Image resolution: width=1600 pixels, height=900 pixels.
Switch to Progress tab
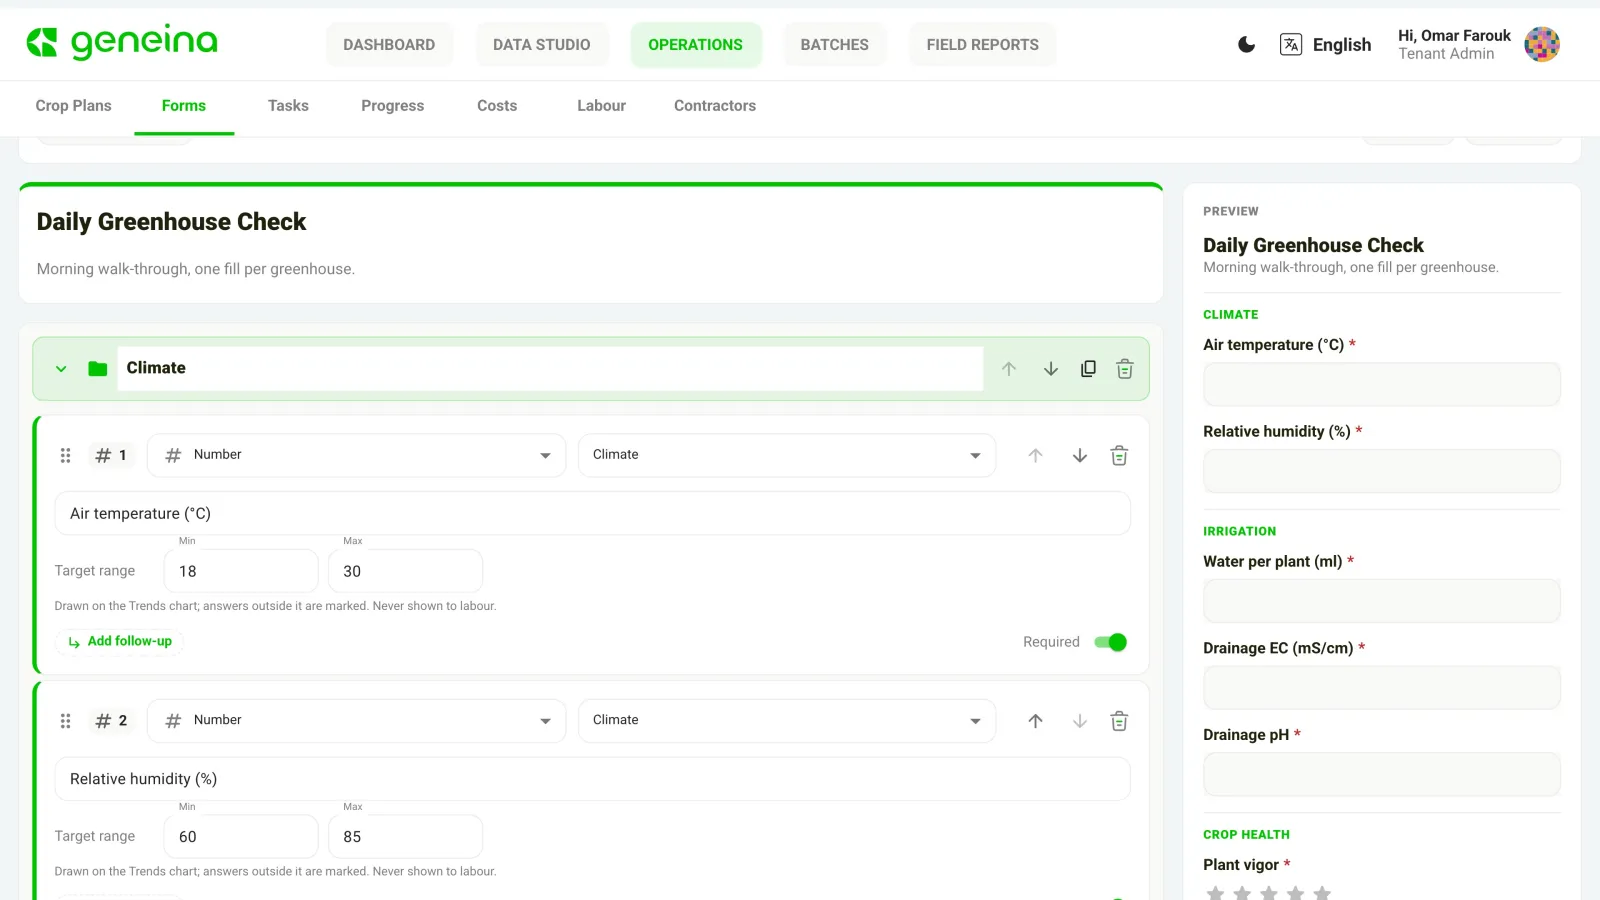(393, 106)
